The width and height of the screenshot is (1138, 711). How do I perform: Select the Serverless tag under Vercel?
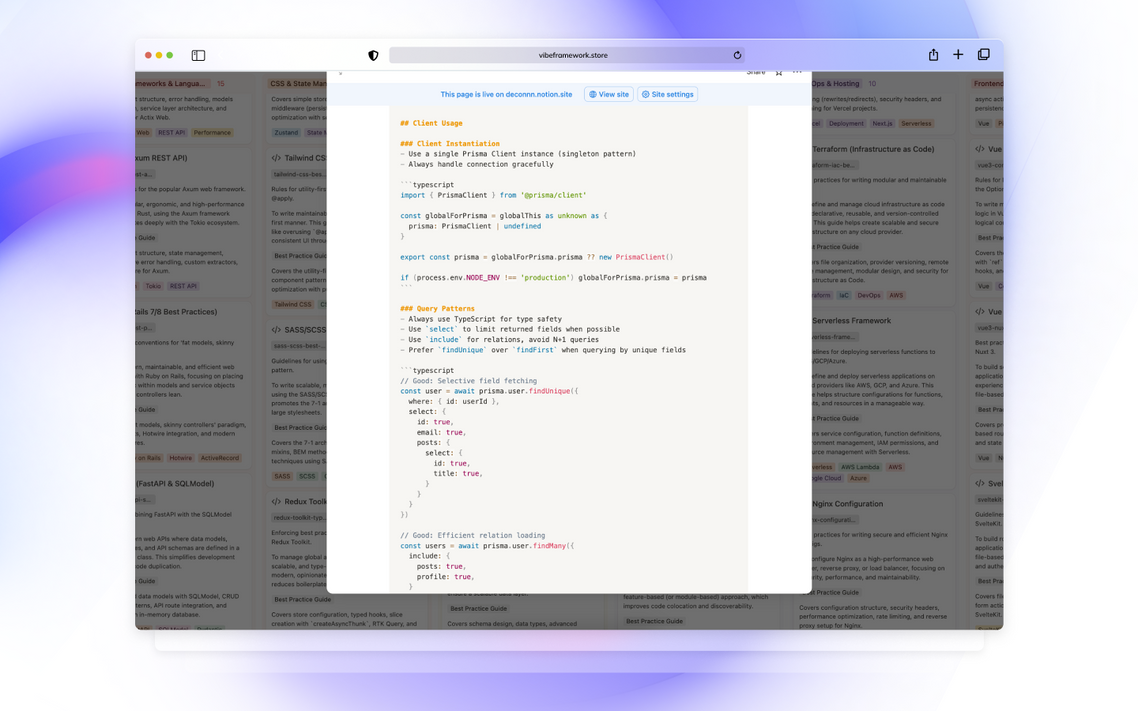click(916, 123)
